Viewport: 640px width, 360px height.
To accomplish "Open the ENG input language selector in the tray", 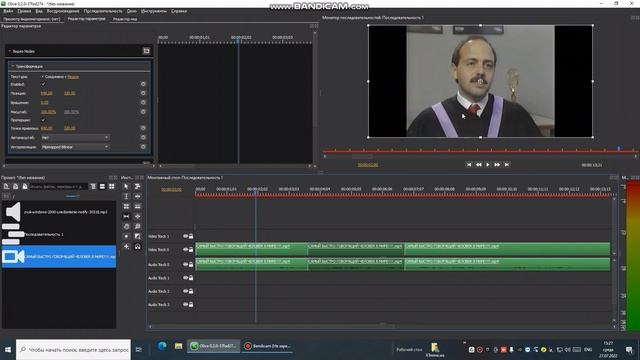I will pyautogui.click(x=588, y=350).
